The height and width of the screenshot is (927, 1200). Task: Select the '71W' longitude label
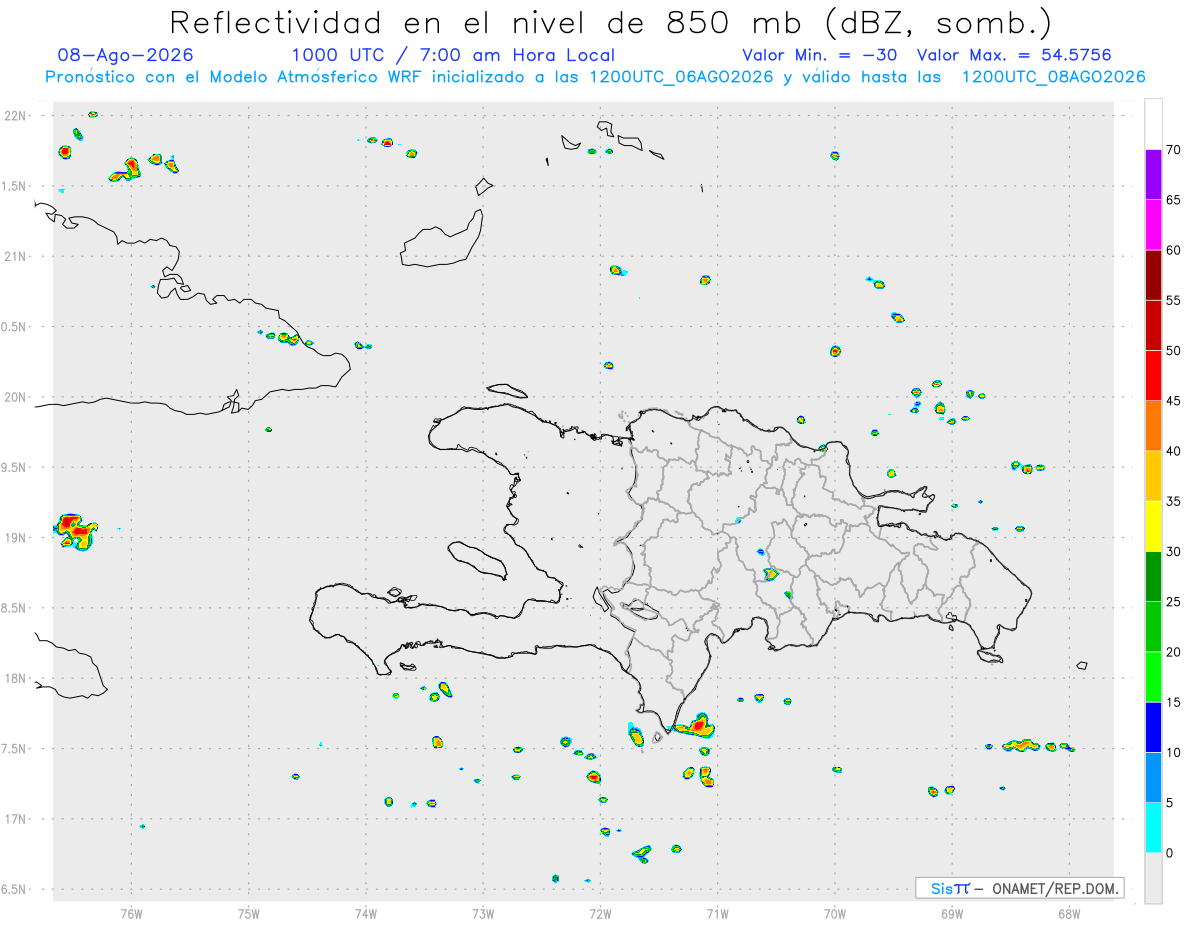point(717,914)
